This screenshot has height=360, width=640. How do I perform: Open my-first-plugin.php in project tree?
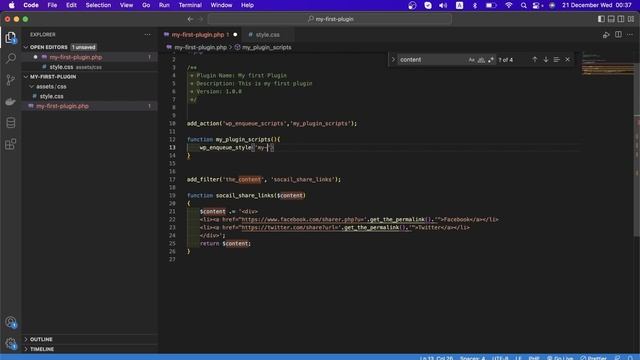90,106
